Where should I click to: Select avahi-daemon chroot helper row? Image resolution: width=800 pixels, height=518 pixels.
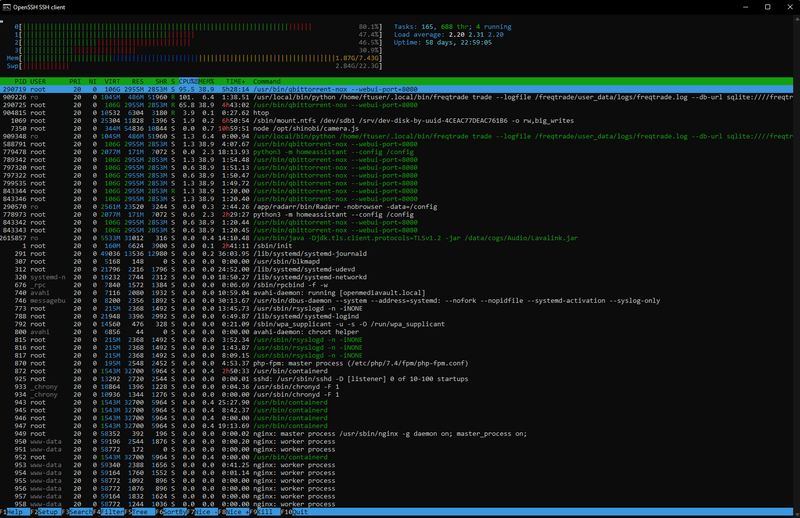396,332
